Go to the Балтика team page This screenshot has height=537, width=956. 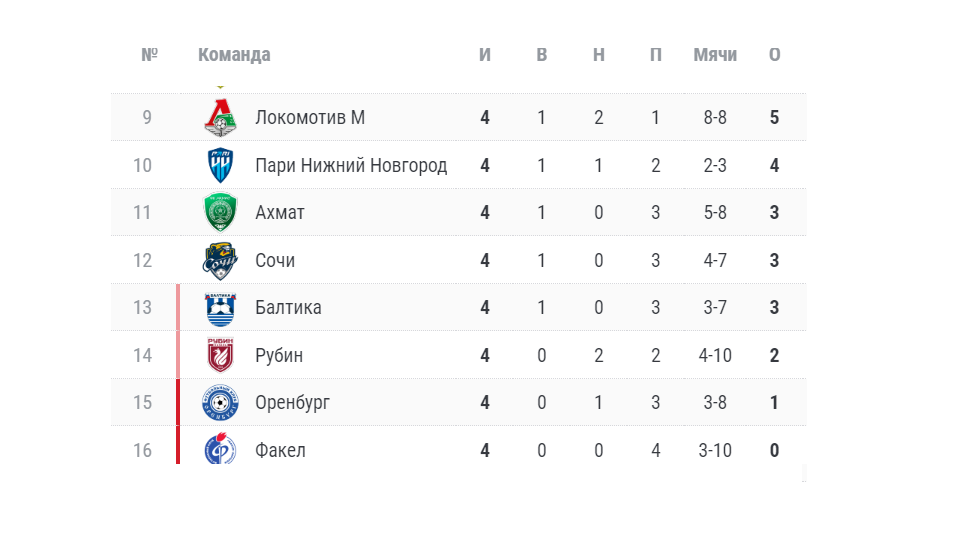(288, 308)
